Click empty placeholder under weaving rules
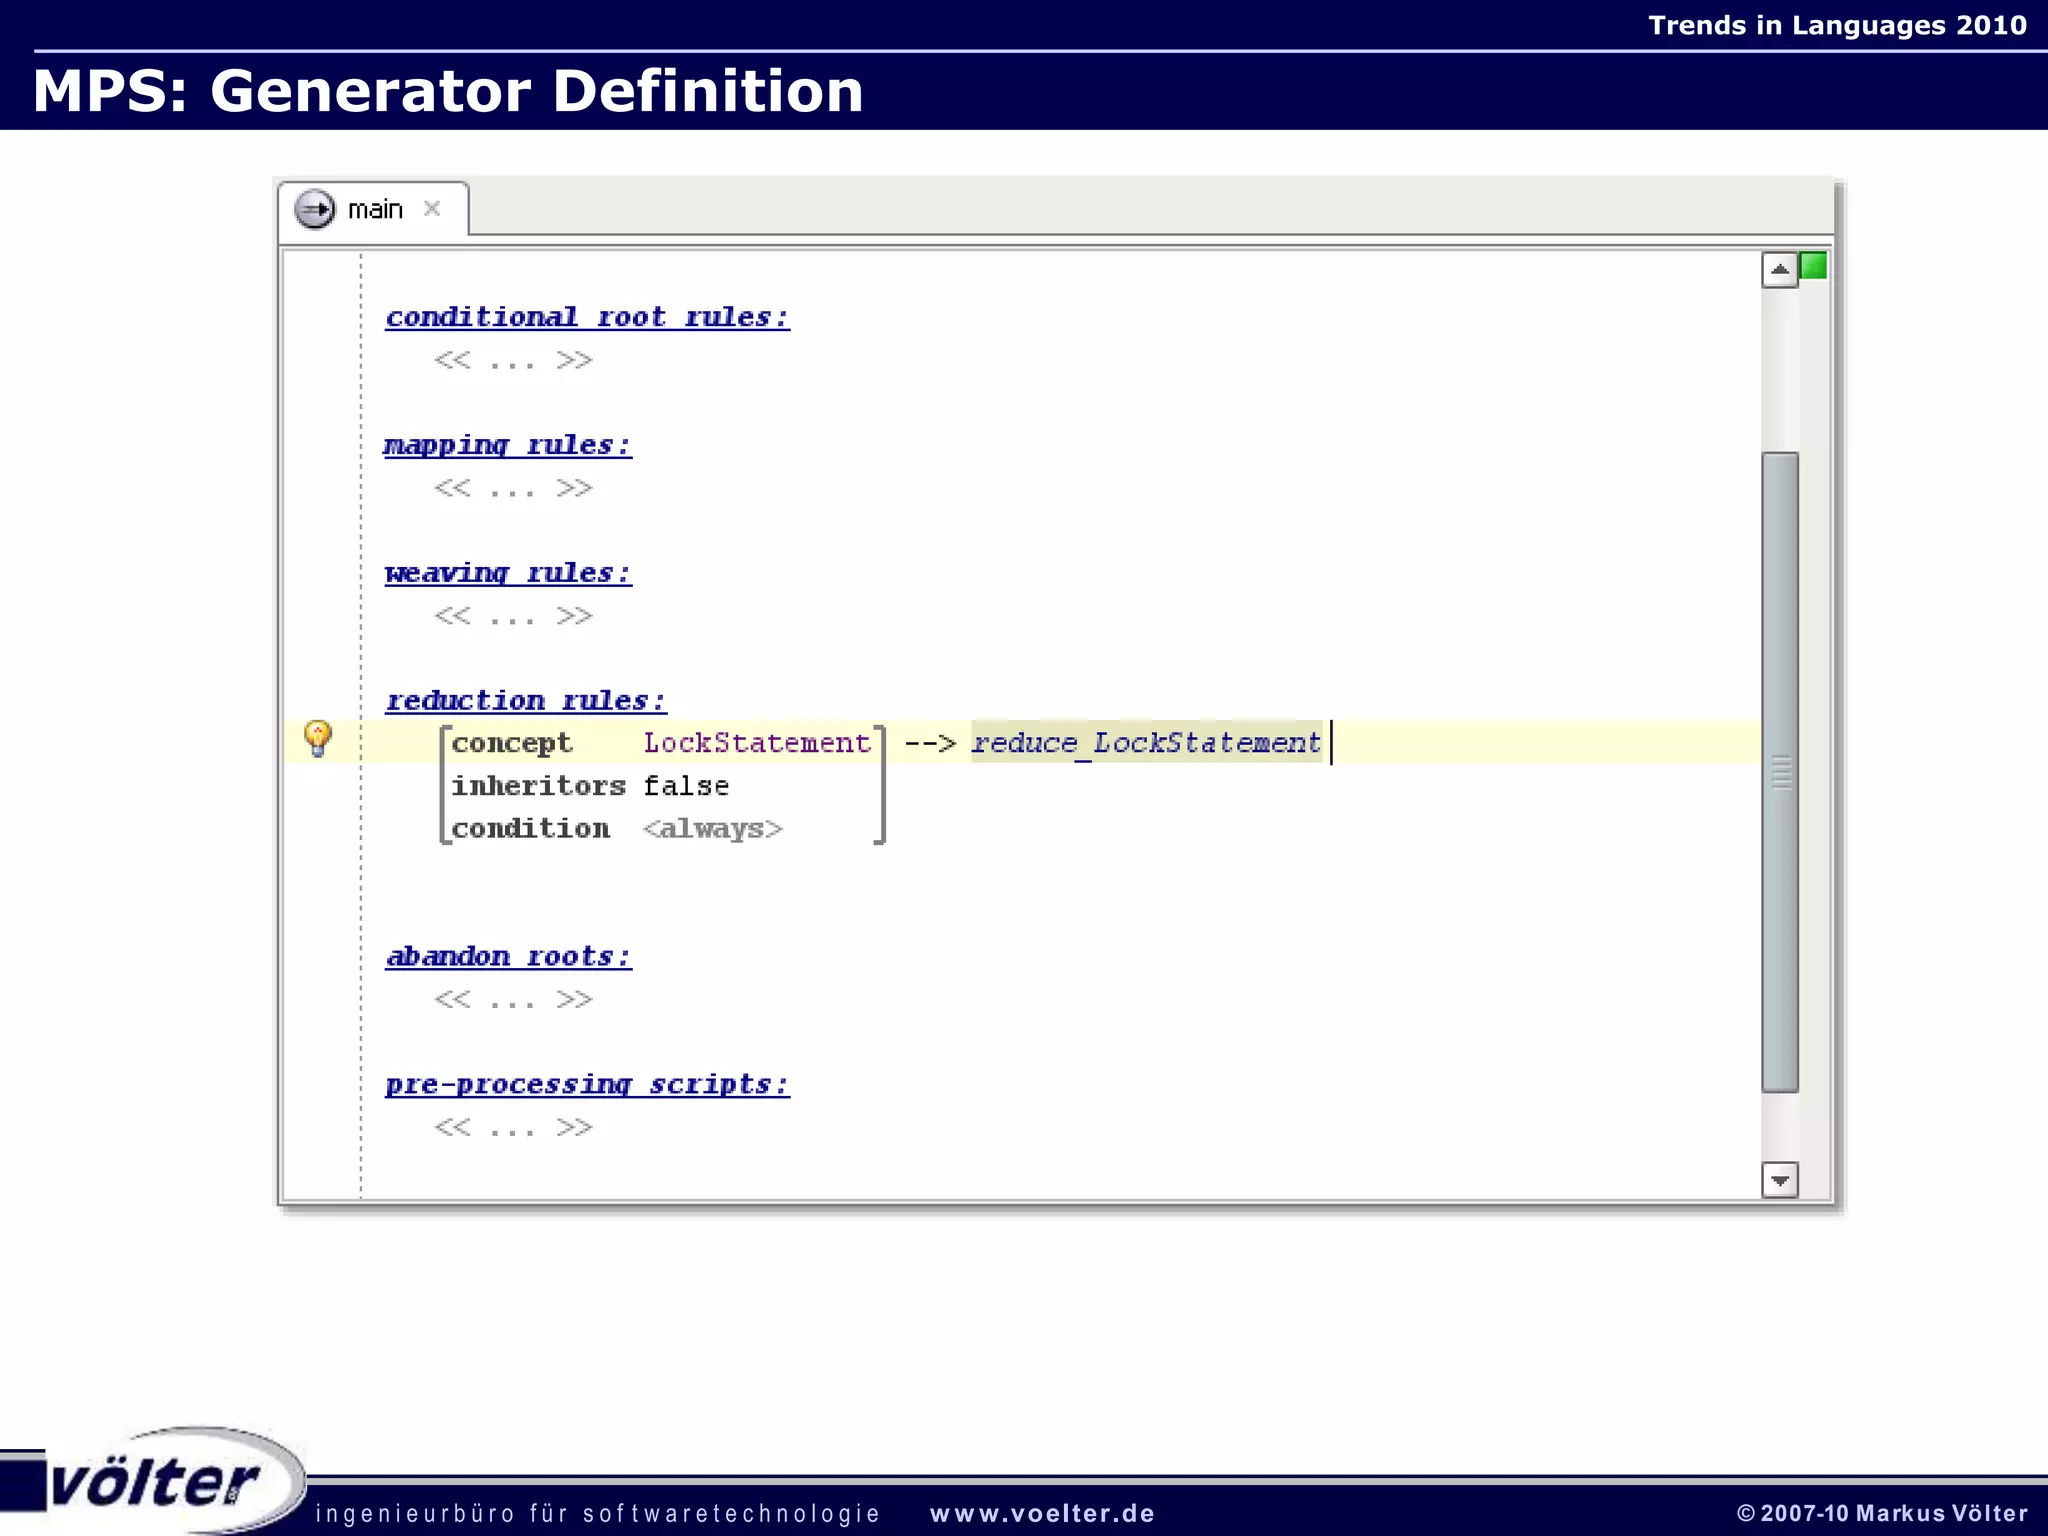 pos(513,616)
